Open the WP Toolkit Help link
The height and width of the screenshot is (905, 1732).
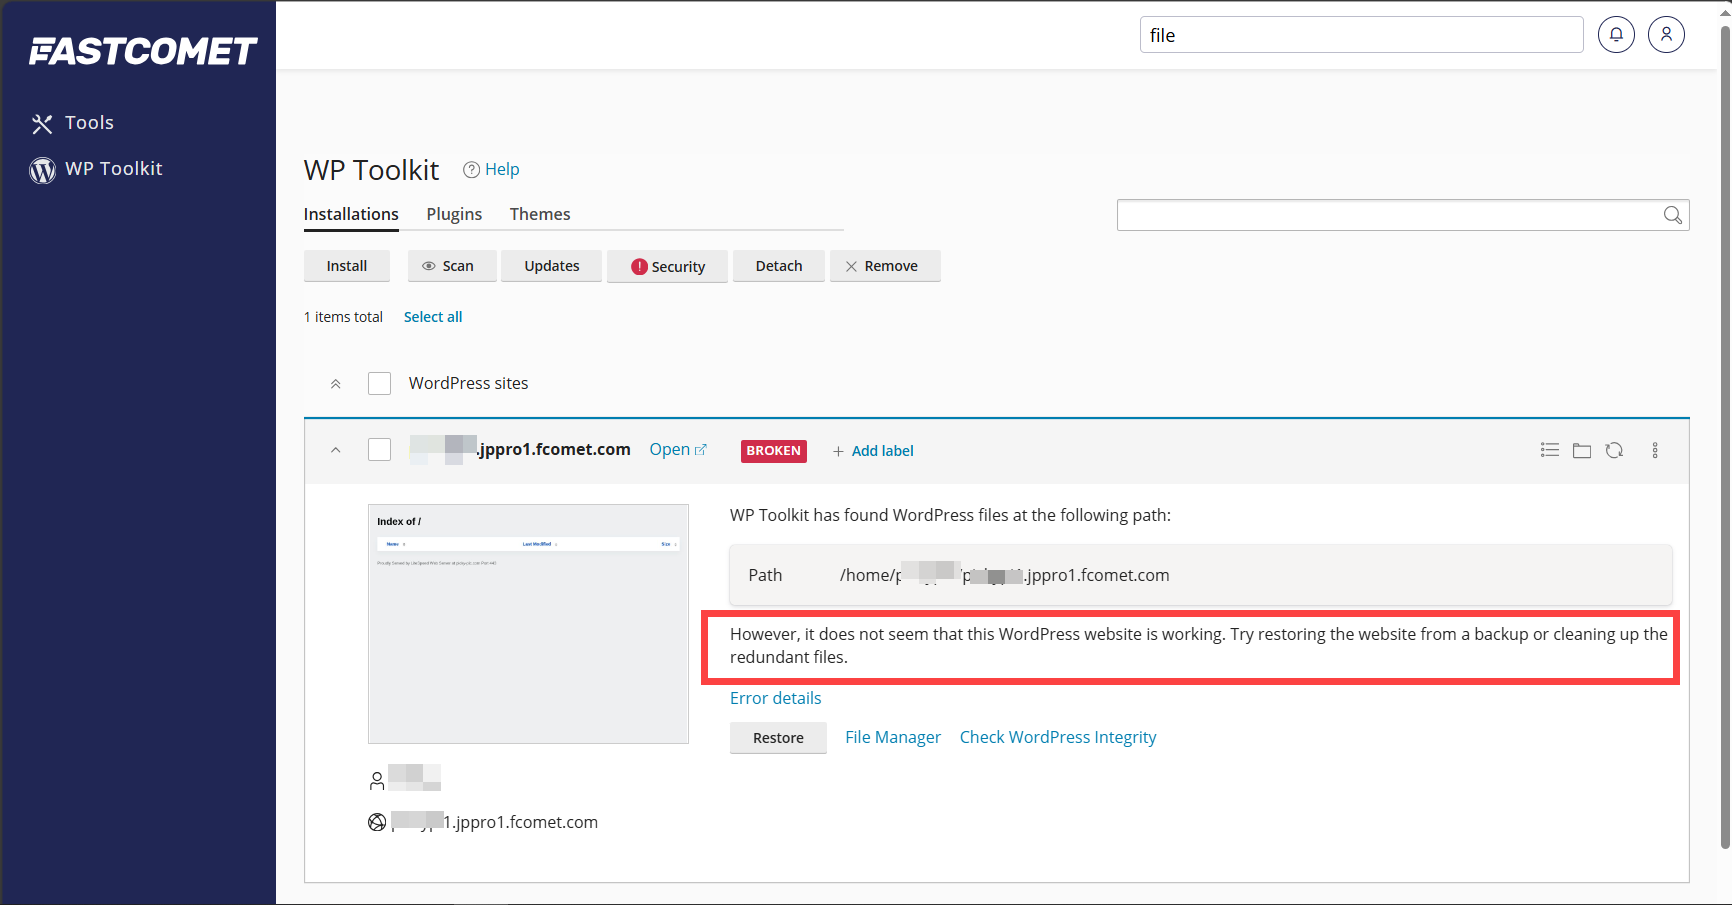pos(492,170)
